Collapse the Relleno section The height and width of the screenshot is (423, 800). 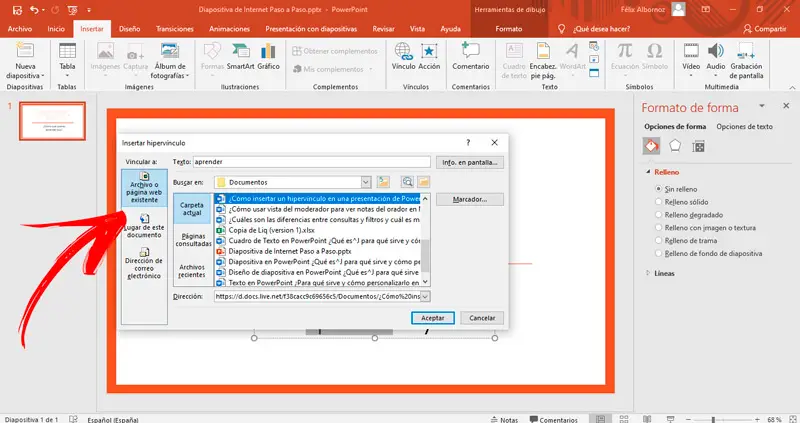648,172
